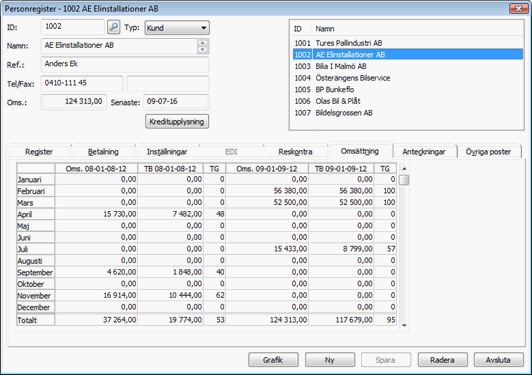Open the Betalning tab
The width and height of the screenshot is (532, 375).
point(103,152)
